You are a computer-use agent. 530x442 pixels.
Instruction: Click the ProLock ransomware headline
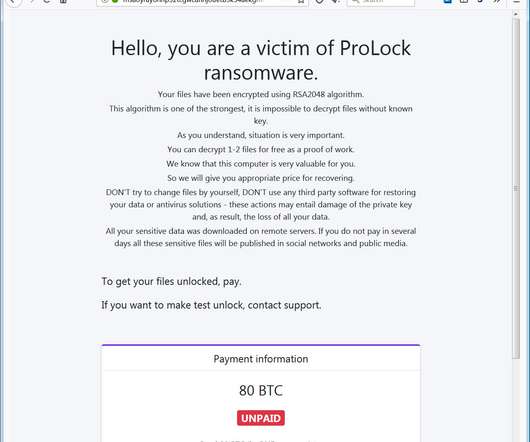tap(261, 60)
